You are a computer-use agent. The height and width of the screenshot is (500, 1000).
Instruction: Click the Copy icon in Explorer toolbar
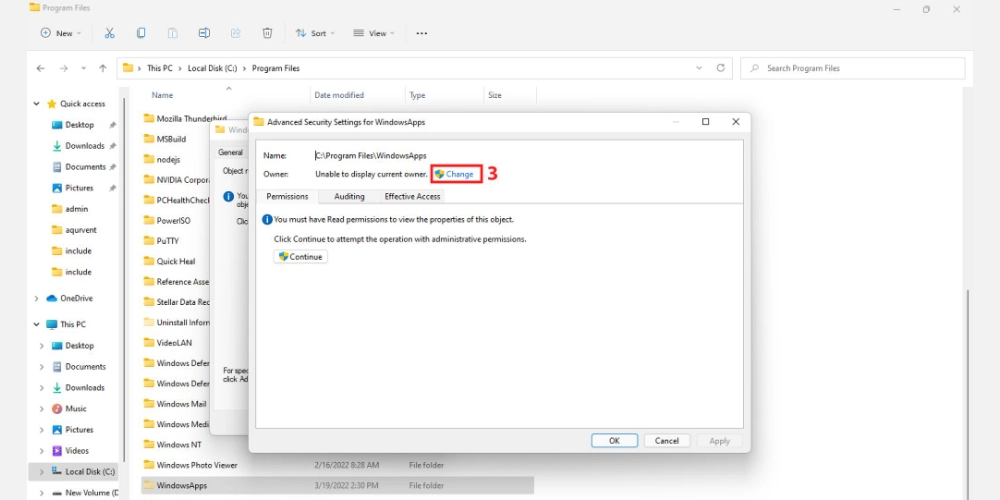click(141, 33)
